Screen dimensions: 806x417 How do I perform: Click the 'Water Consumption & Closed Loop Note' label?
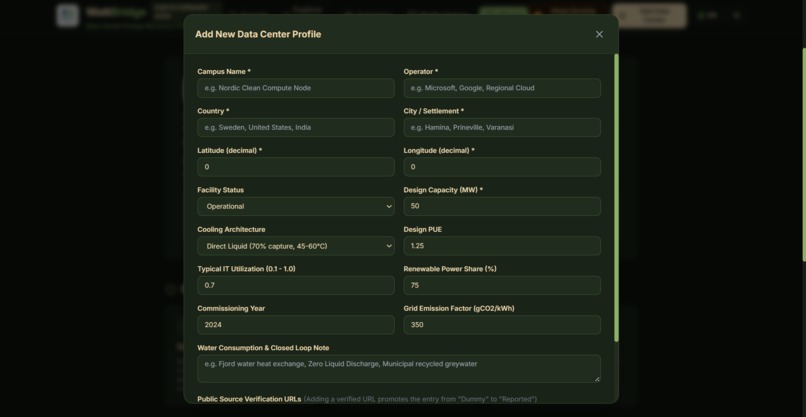[263, 348]
